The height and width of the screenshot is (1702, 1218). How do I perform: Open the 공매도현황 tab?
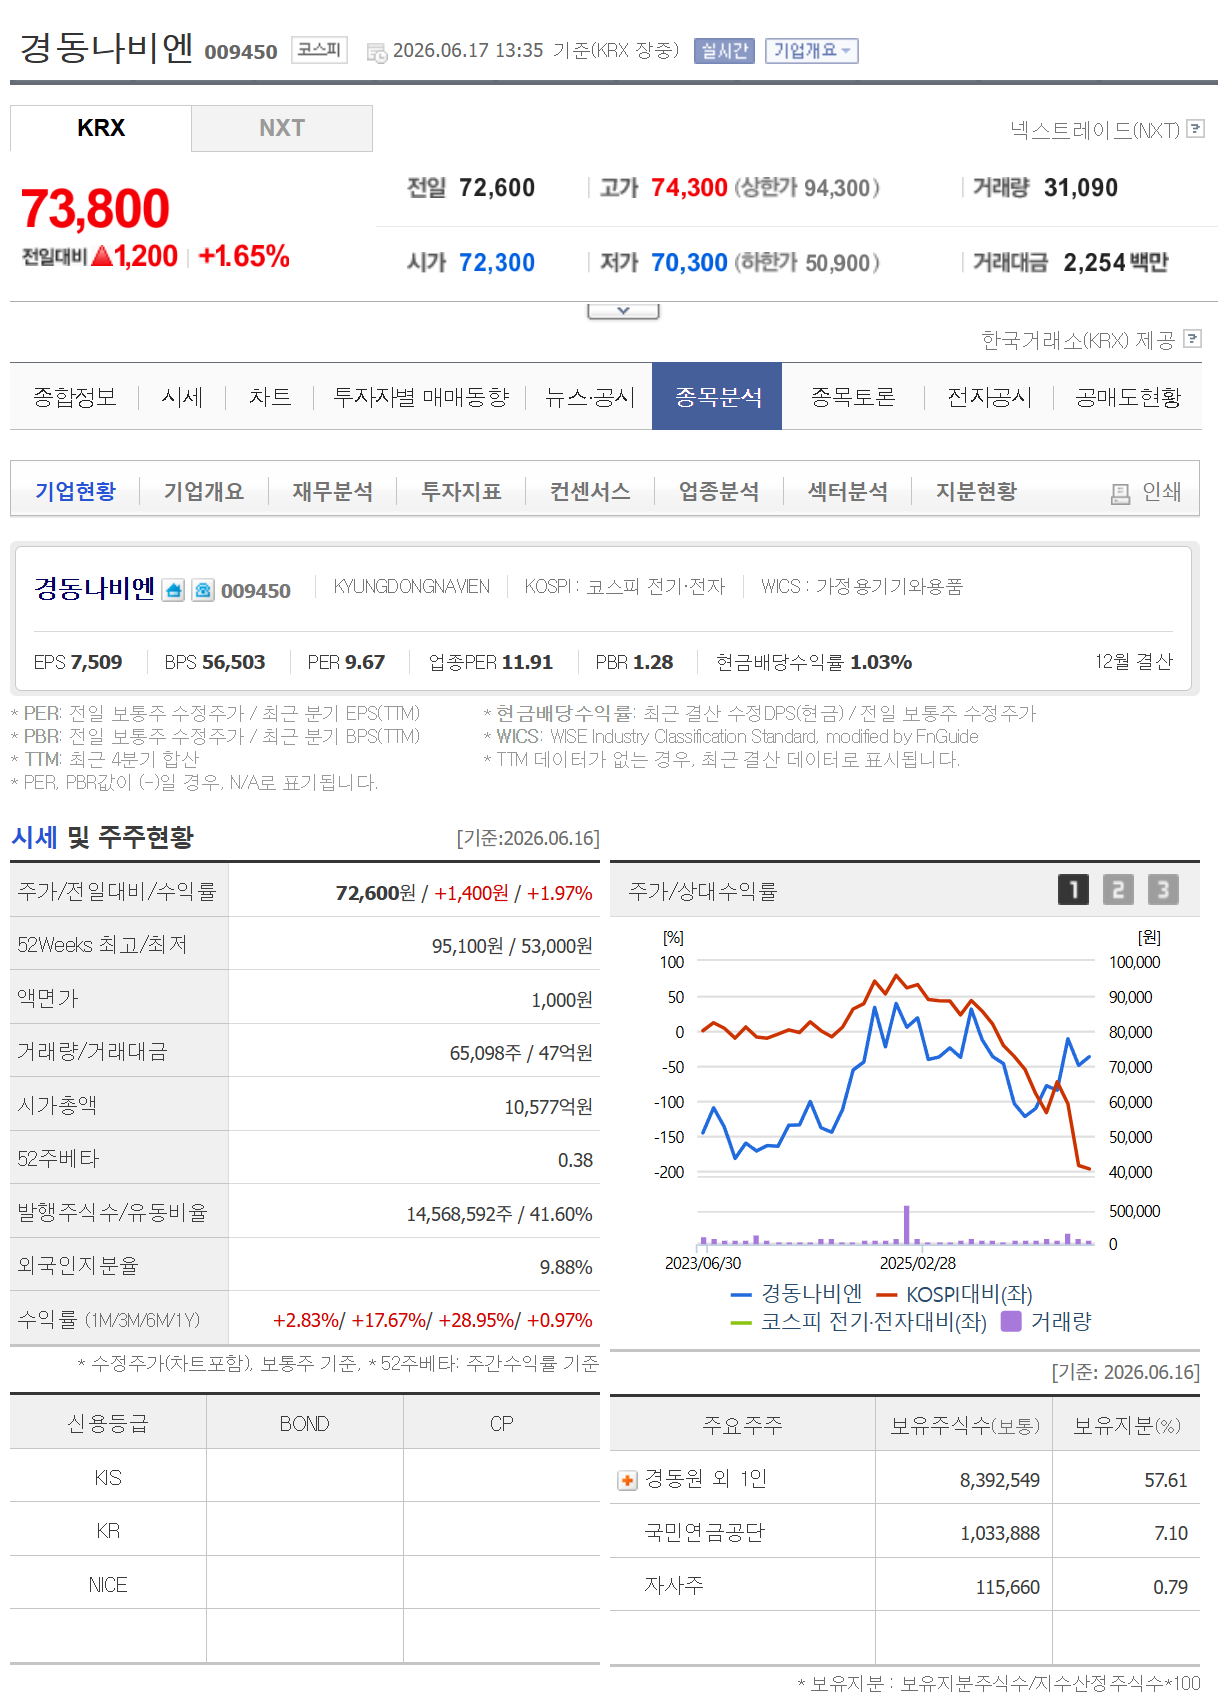[1128, 397]
